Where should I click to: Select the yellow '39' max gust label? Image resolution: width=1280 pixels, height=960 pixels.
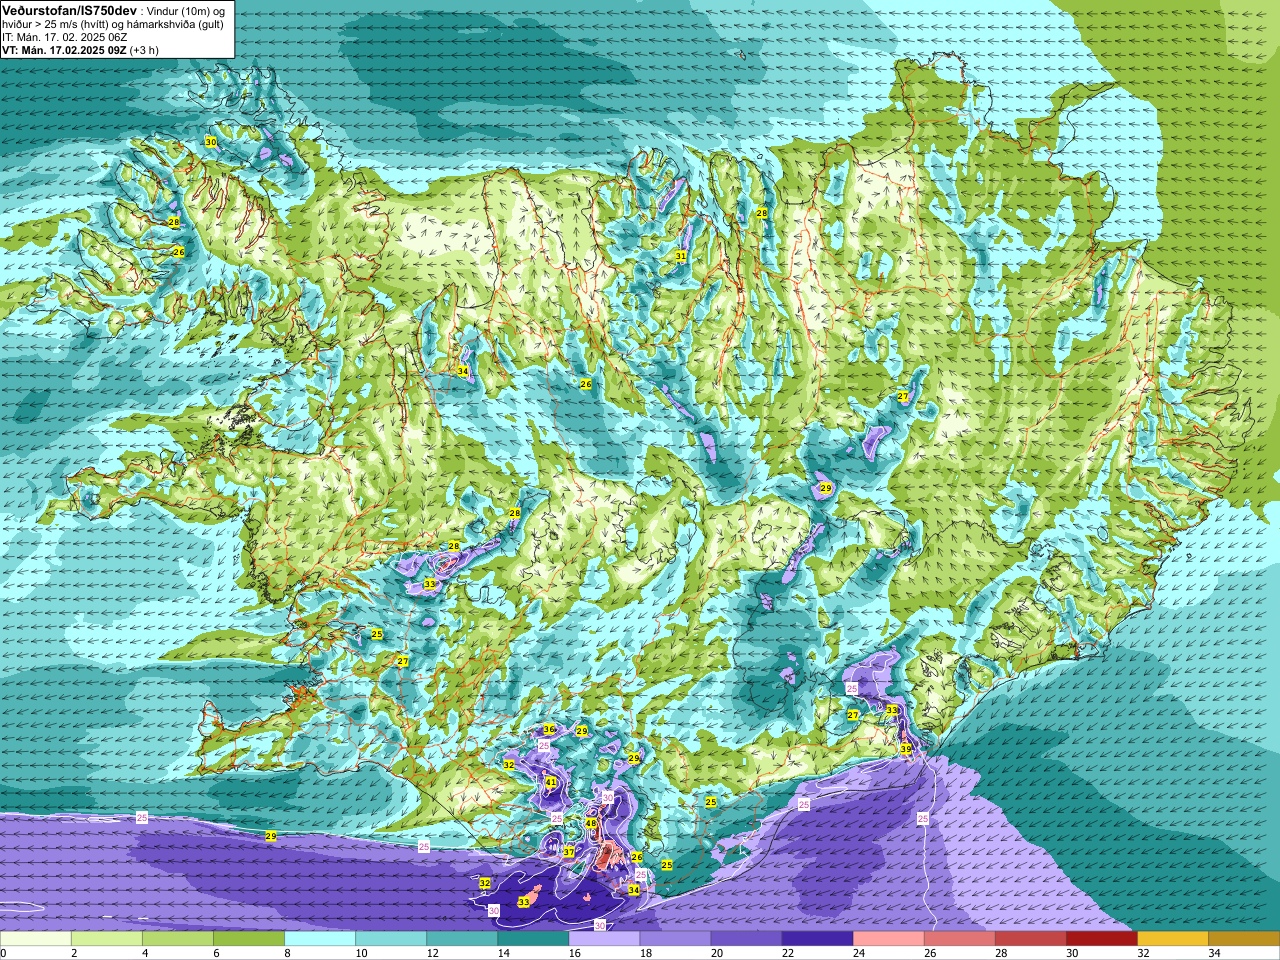905,748
